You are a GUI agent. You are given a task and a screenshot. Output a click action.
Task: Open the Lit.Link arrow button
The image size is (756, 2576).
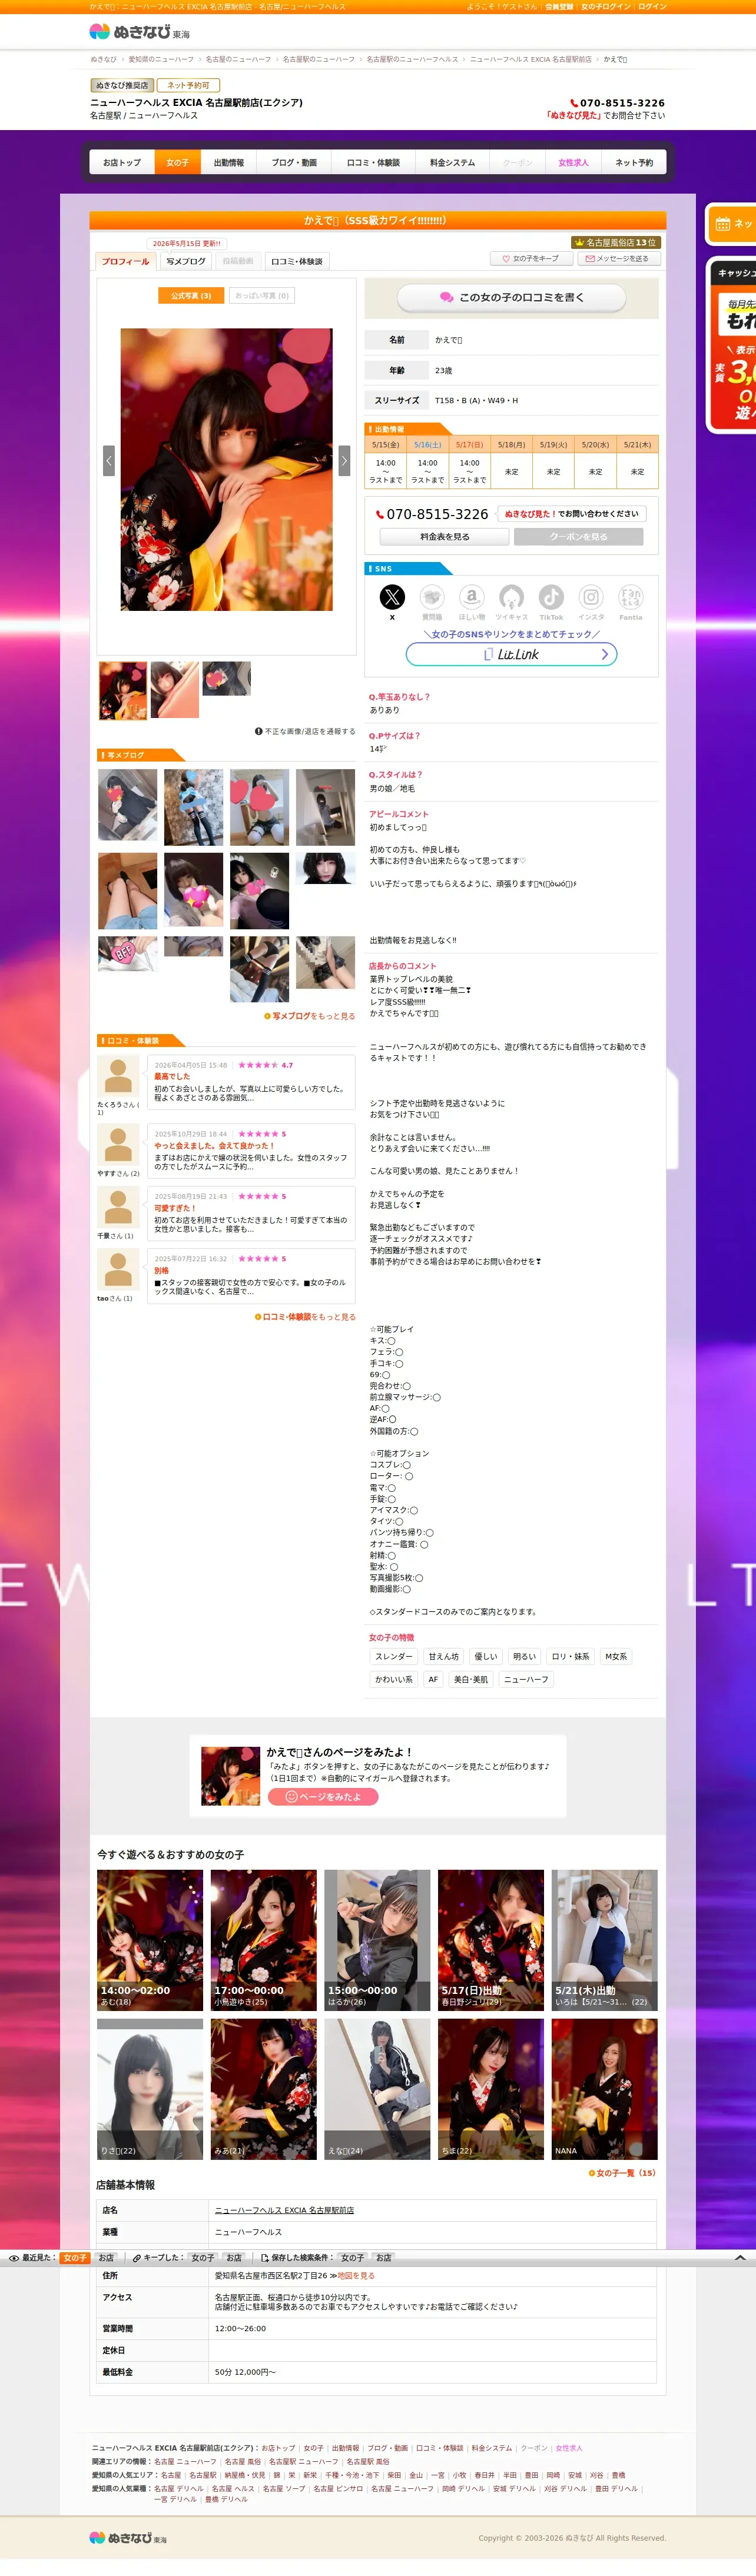[x=511, y=654]
